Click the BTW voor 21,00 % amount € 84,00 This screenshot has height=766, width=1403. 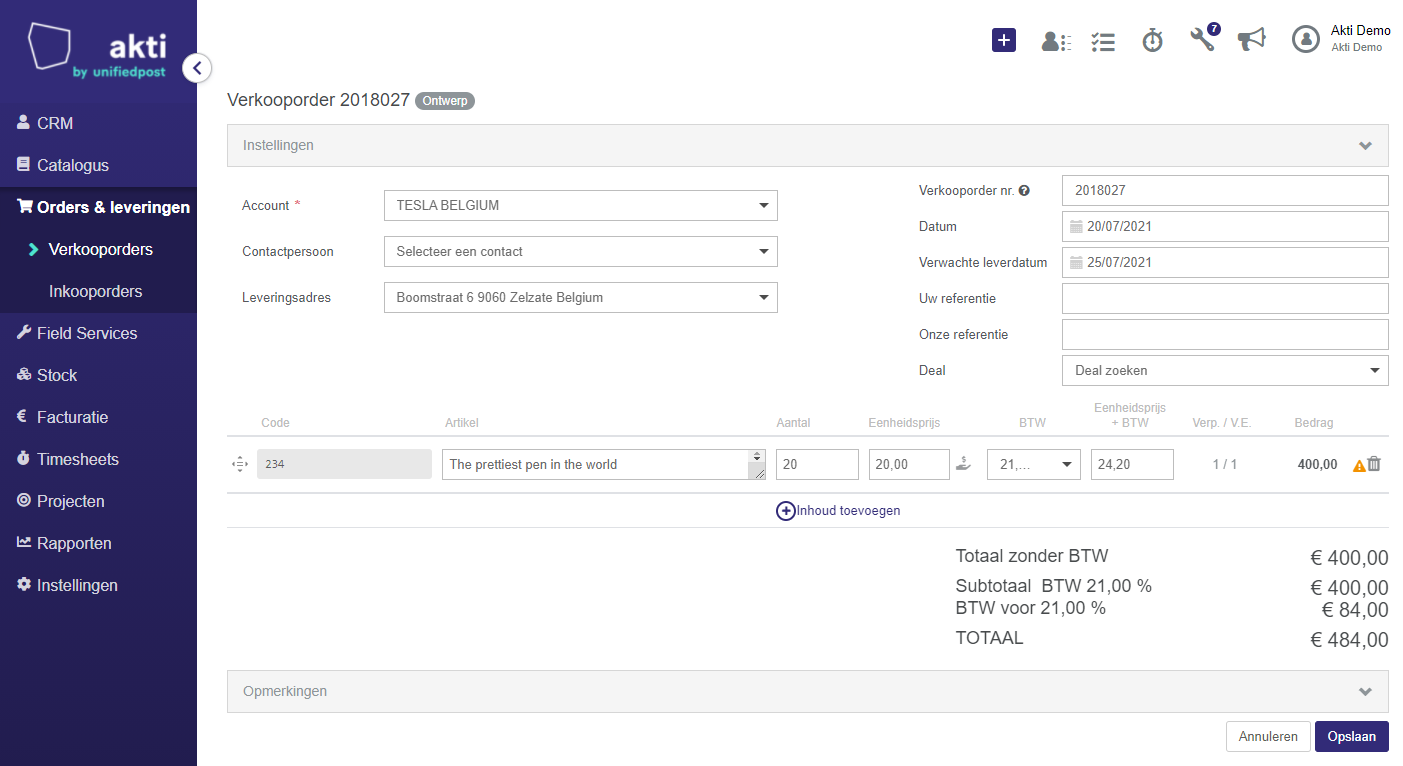tap(1355, 610)
